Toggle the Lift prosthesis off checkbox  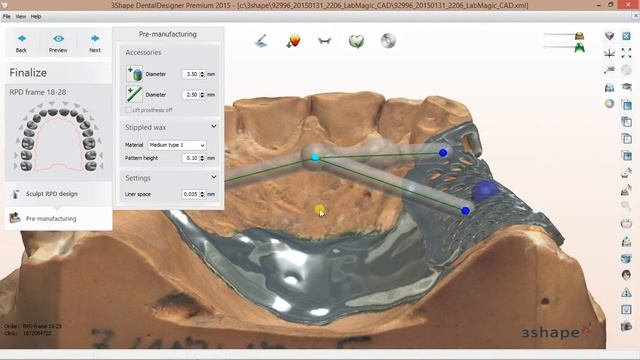point(128,110)
